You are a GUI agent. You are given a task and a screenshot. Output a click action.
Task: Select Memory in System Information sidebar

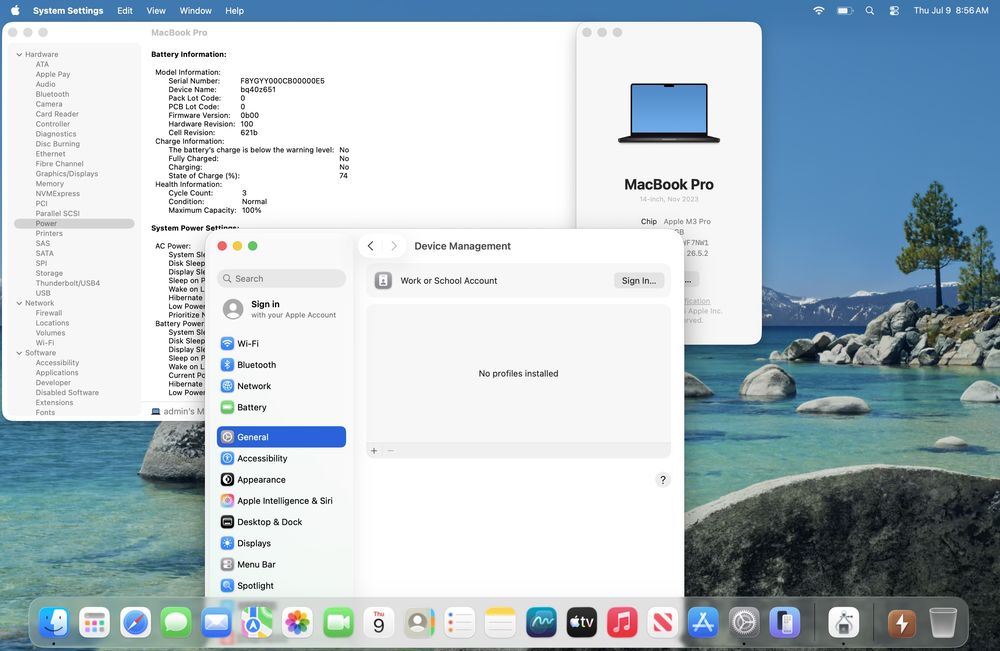[50, 184]
